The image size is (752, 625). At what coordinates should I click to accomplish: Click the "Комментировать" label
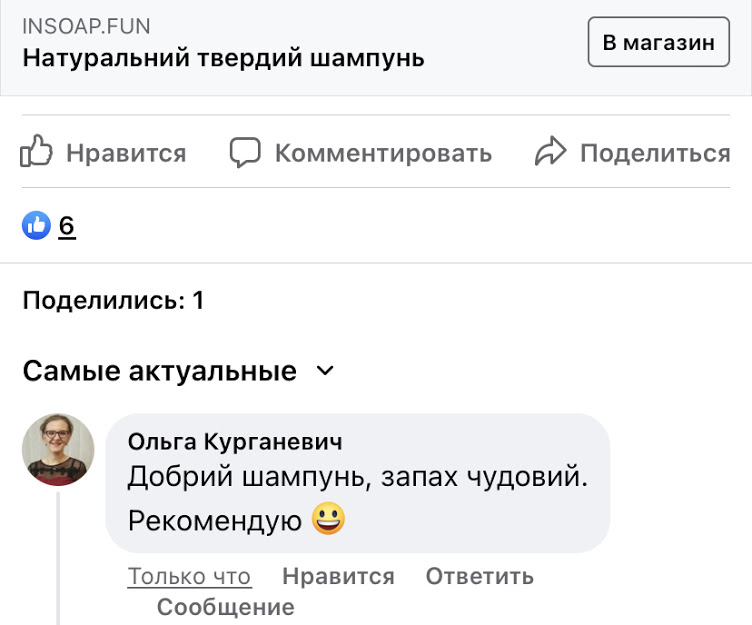click(383, 153)
